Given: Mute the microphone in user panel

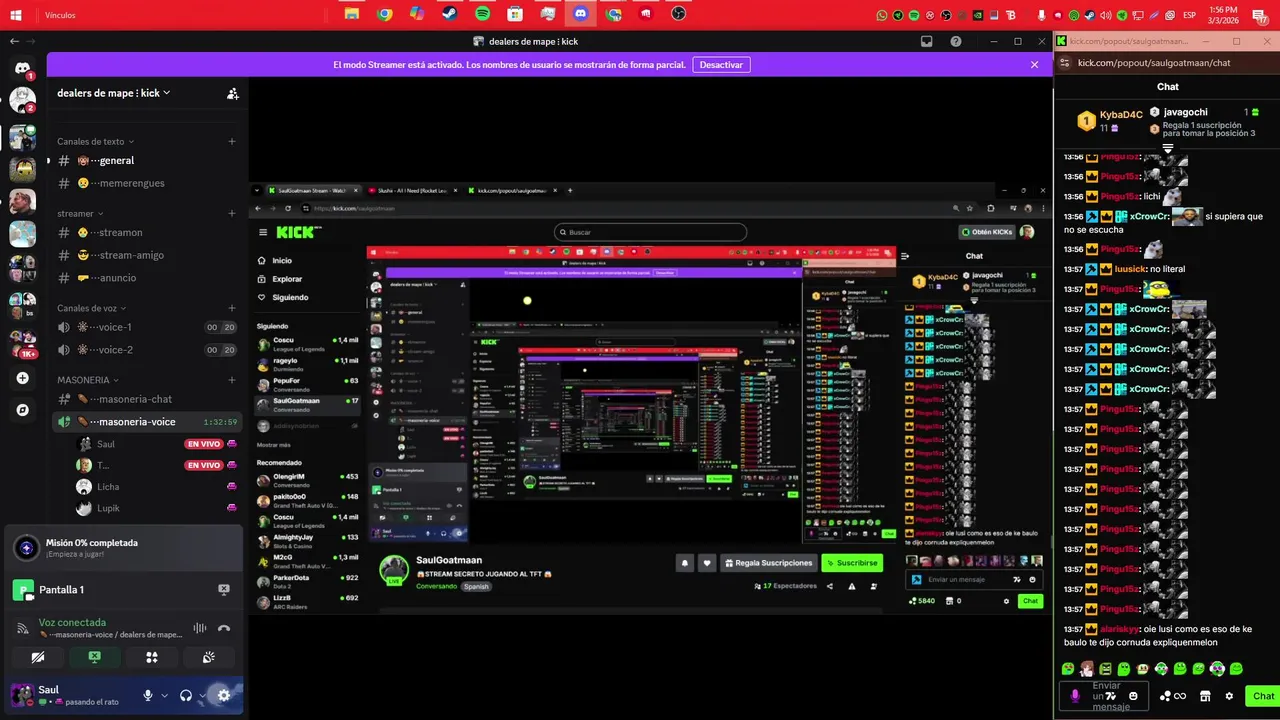Looking at the screenshot, I should pyautogui.click(x=148, y=695).
